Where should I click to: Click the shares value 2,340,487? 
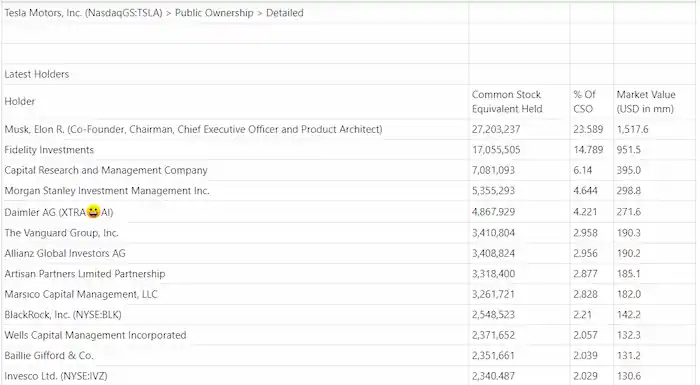pos(493,376)
